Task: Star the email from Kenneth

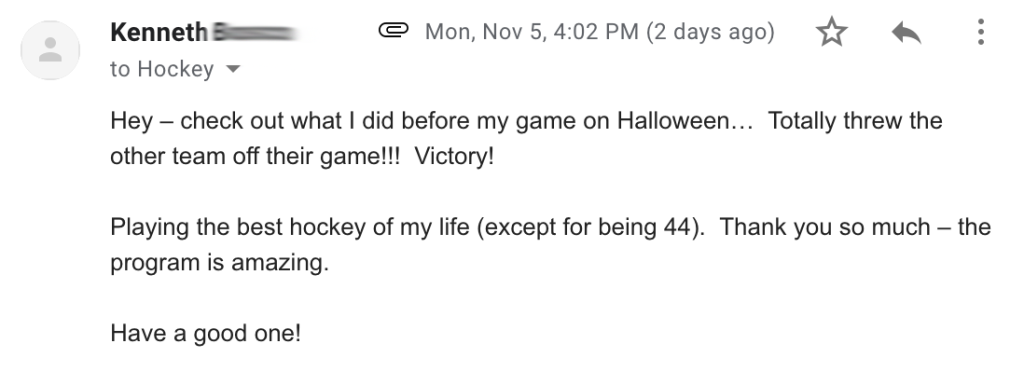Action: [831, 32]
